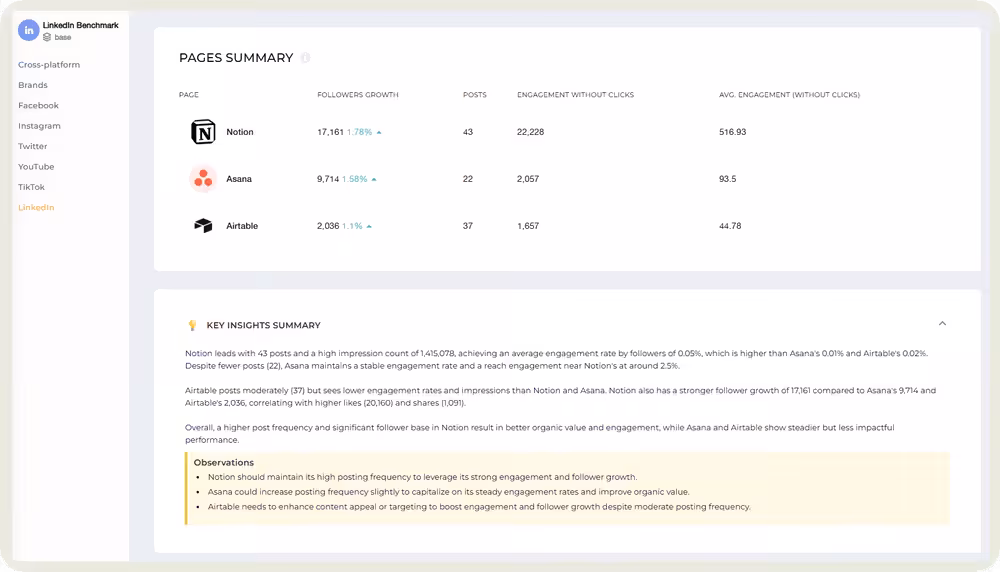Click the 44.78 average engagement value
Viewport: 1000px width, 572px height.
tap(730, 226)
